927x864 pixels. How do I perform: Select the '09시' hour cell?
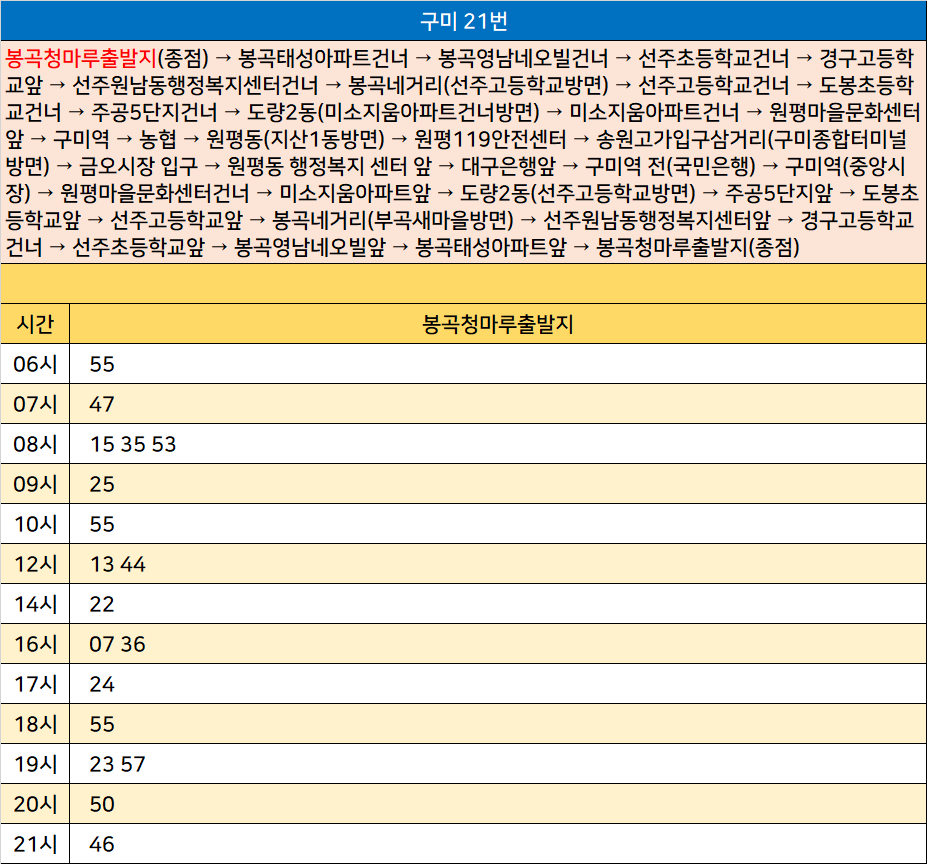pos(35,484)
